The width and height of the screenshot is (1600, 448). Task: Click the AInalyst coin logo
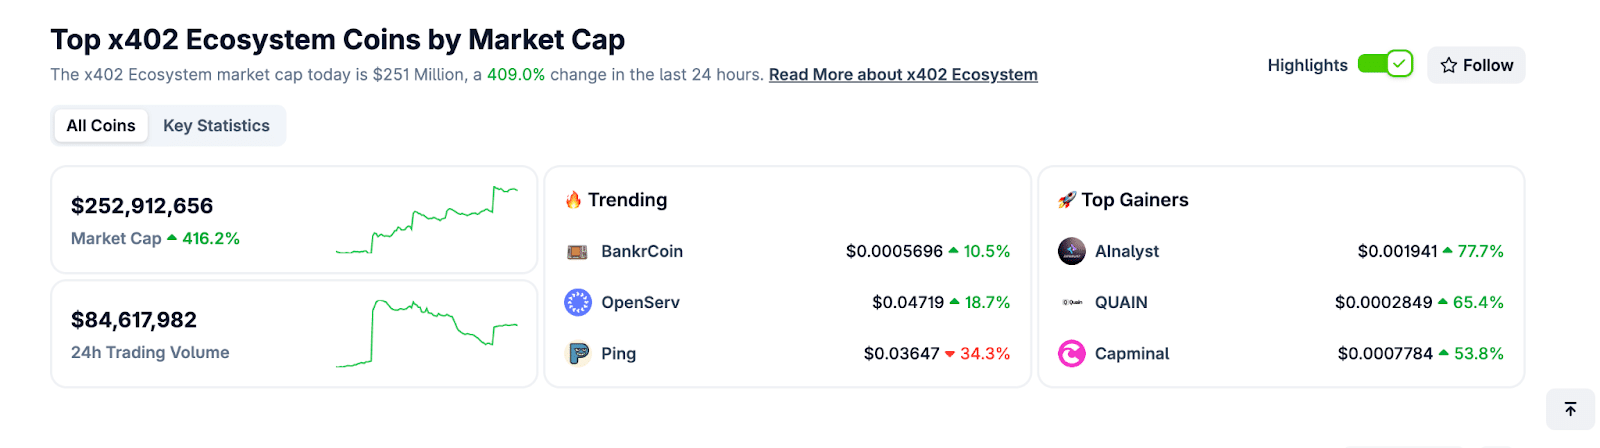[1071, 252]
